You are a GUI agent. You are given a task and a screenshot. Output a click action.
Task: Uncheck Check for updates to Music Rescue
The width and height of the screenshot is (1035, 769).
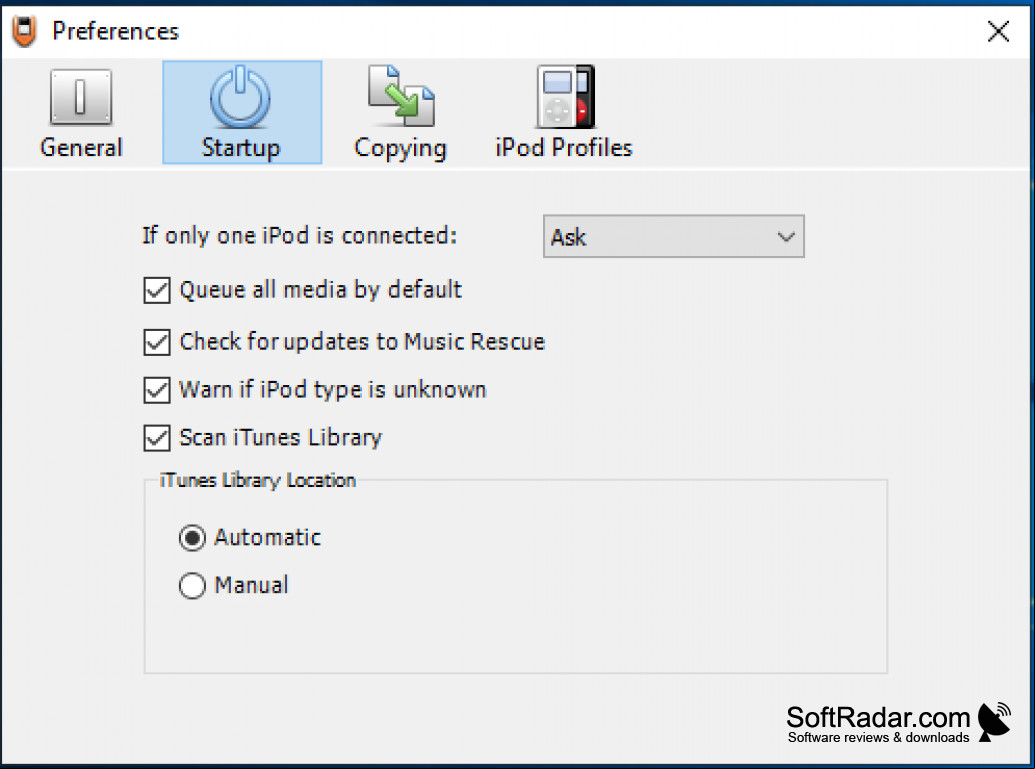156,342
